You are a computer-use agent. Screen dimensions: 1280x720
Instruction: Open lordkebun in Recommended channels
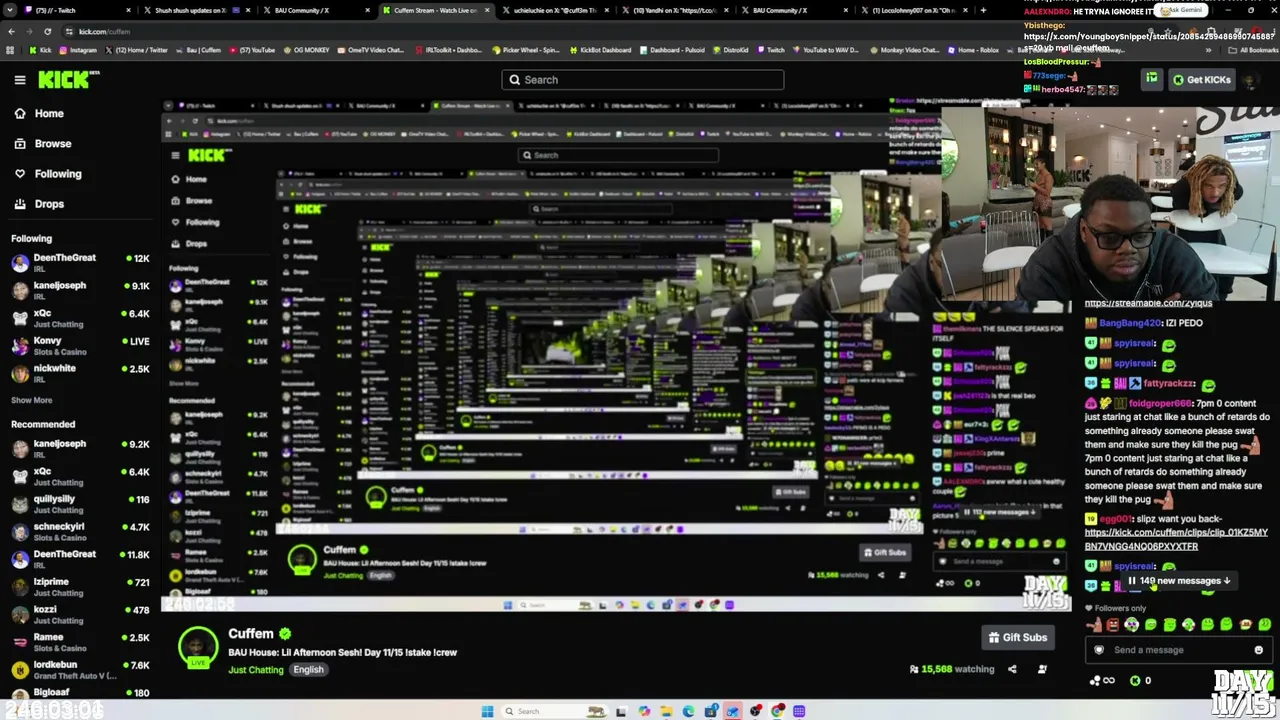pyautogui.click(x=80, y=669)
